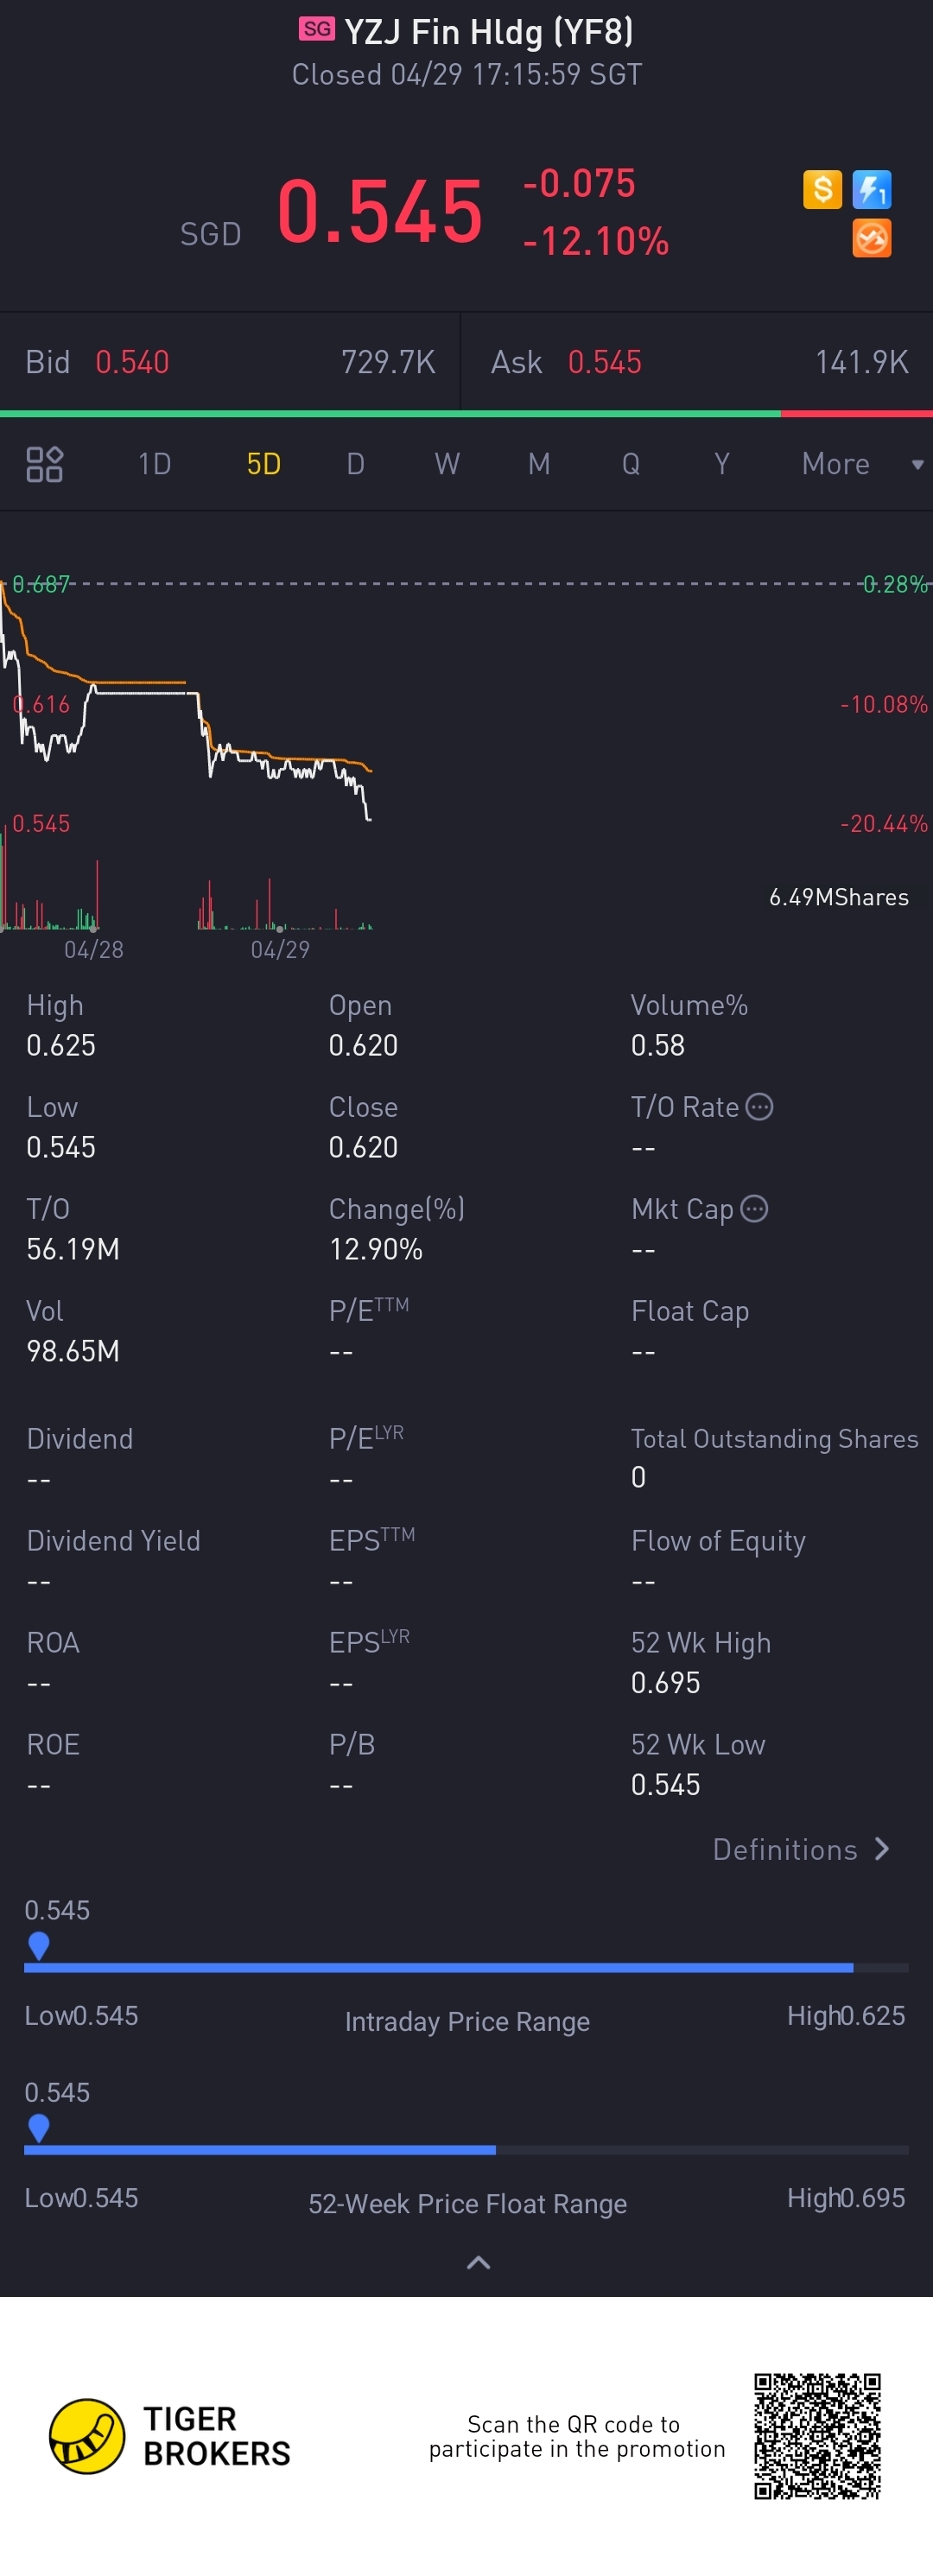Click the Tiger Brokers logo
The width and height of the screenshot is (933, 2576).
pos(87,2436)
